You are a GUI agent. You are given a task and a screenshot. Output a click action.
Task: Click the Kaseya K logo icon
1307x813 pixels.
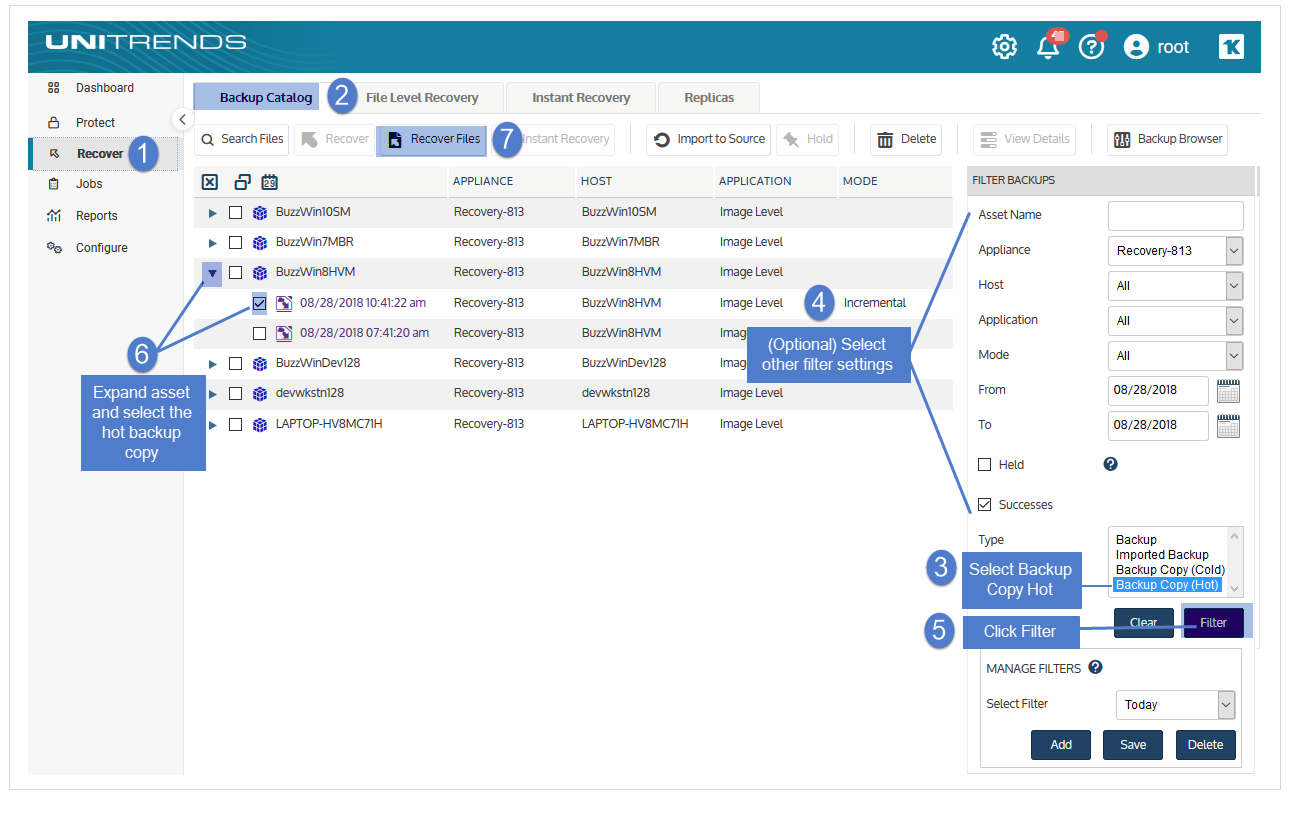click(1231, 47)
